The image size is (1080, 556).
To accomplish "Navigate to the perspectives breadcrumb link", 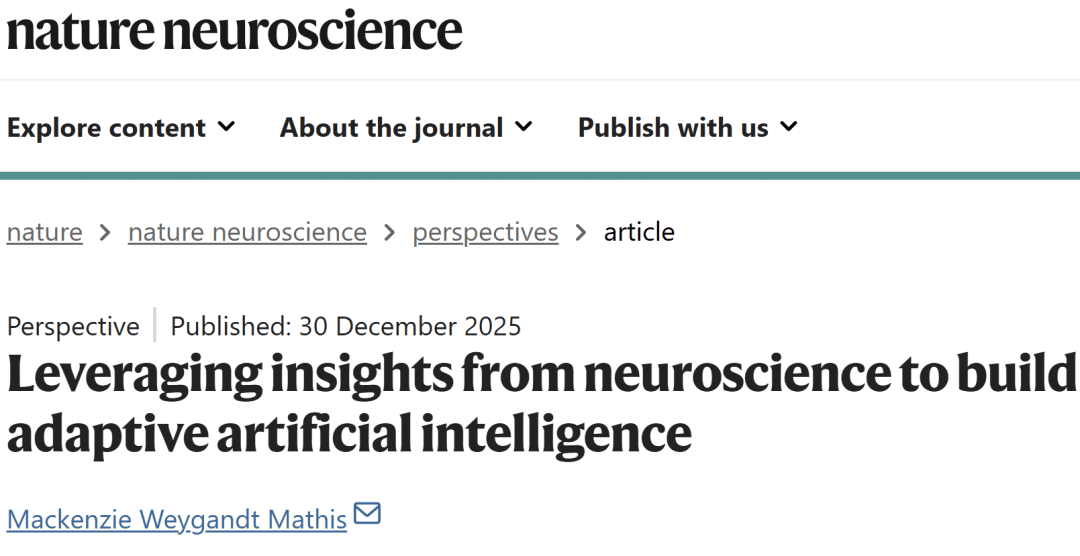I will [486, 232].
